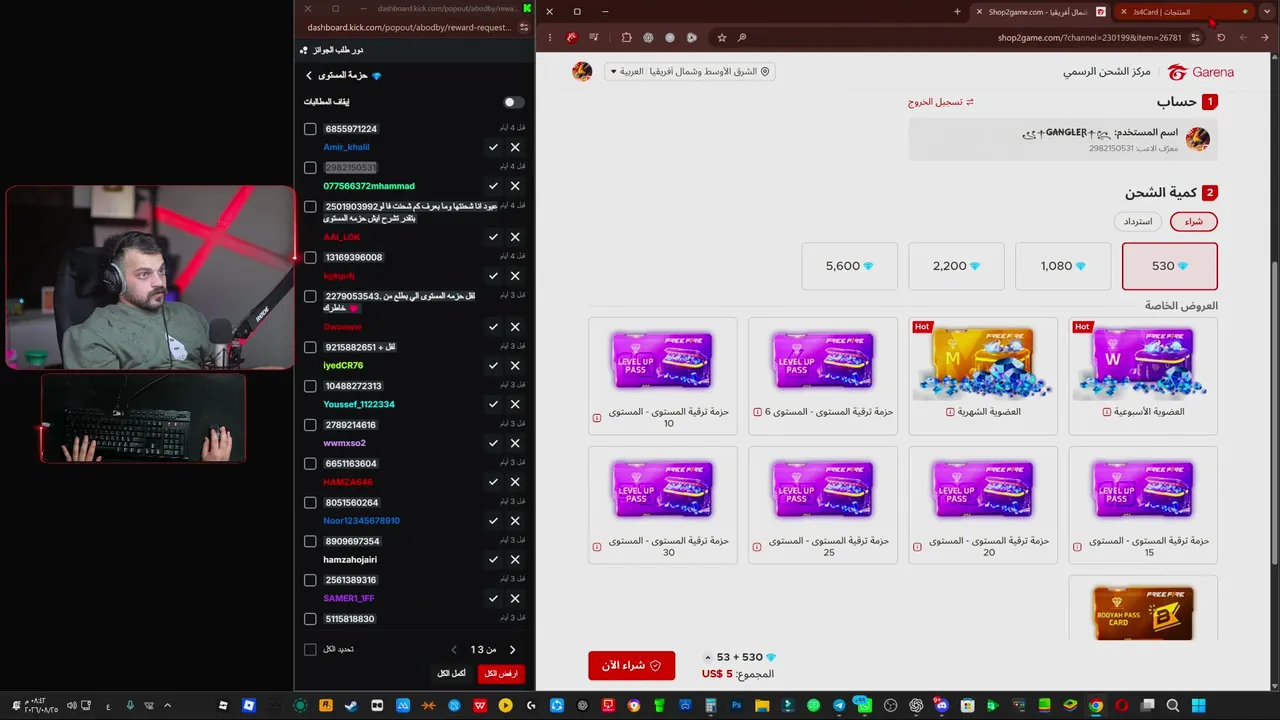Open Photoshop from the taskbar
This screenshot has height=720, width=1280.
pyautogui.click(x=737, y=706)
